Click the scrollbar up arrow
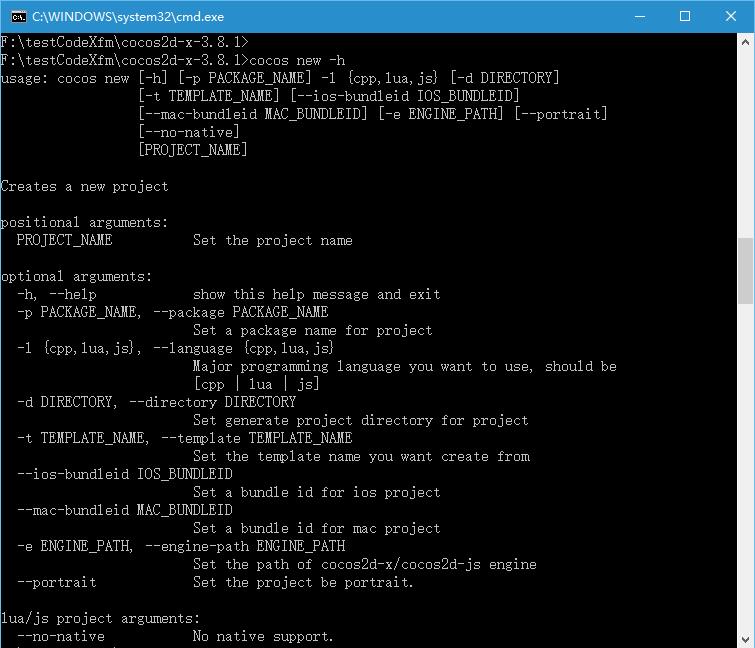755x648 pixels. pos(745,42)
